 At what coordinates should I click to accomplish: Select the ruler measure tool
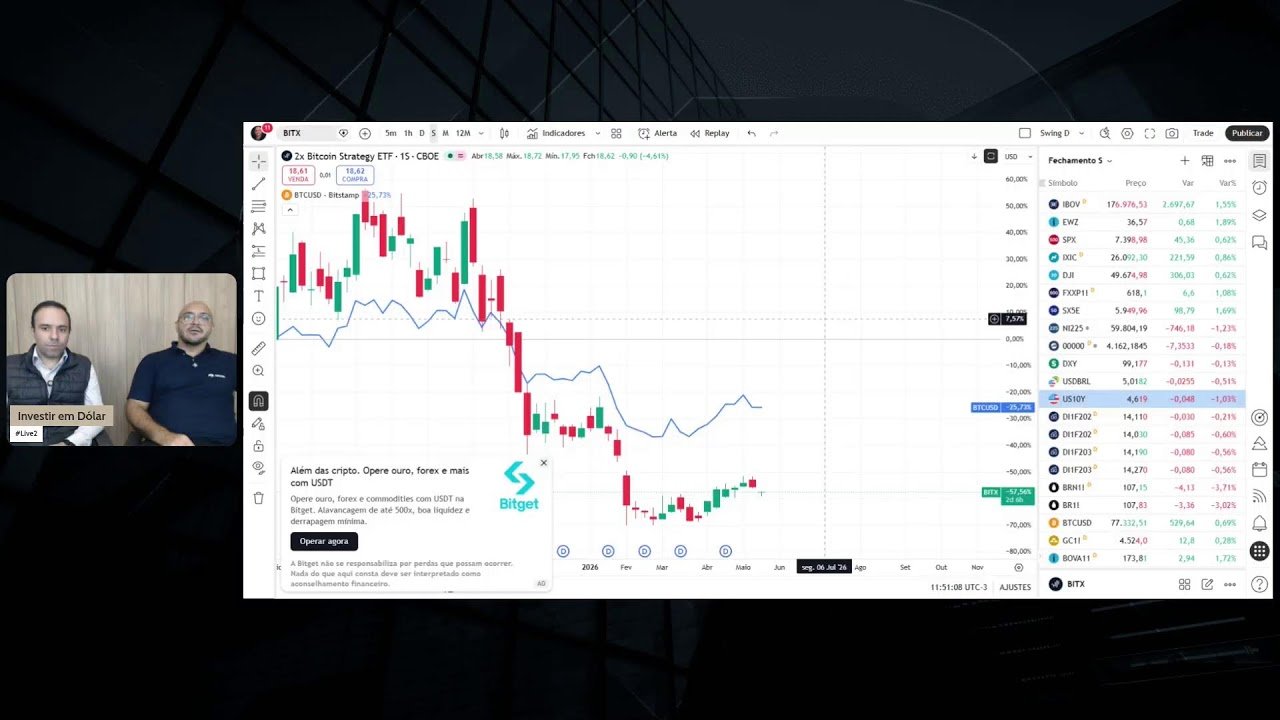[258, 348]
